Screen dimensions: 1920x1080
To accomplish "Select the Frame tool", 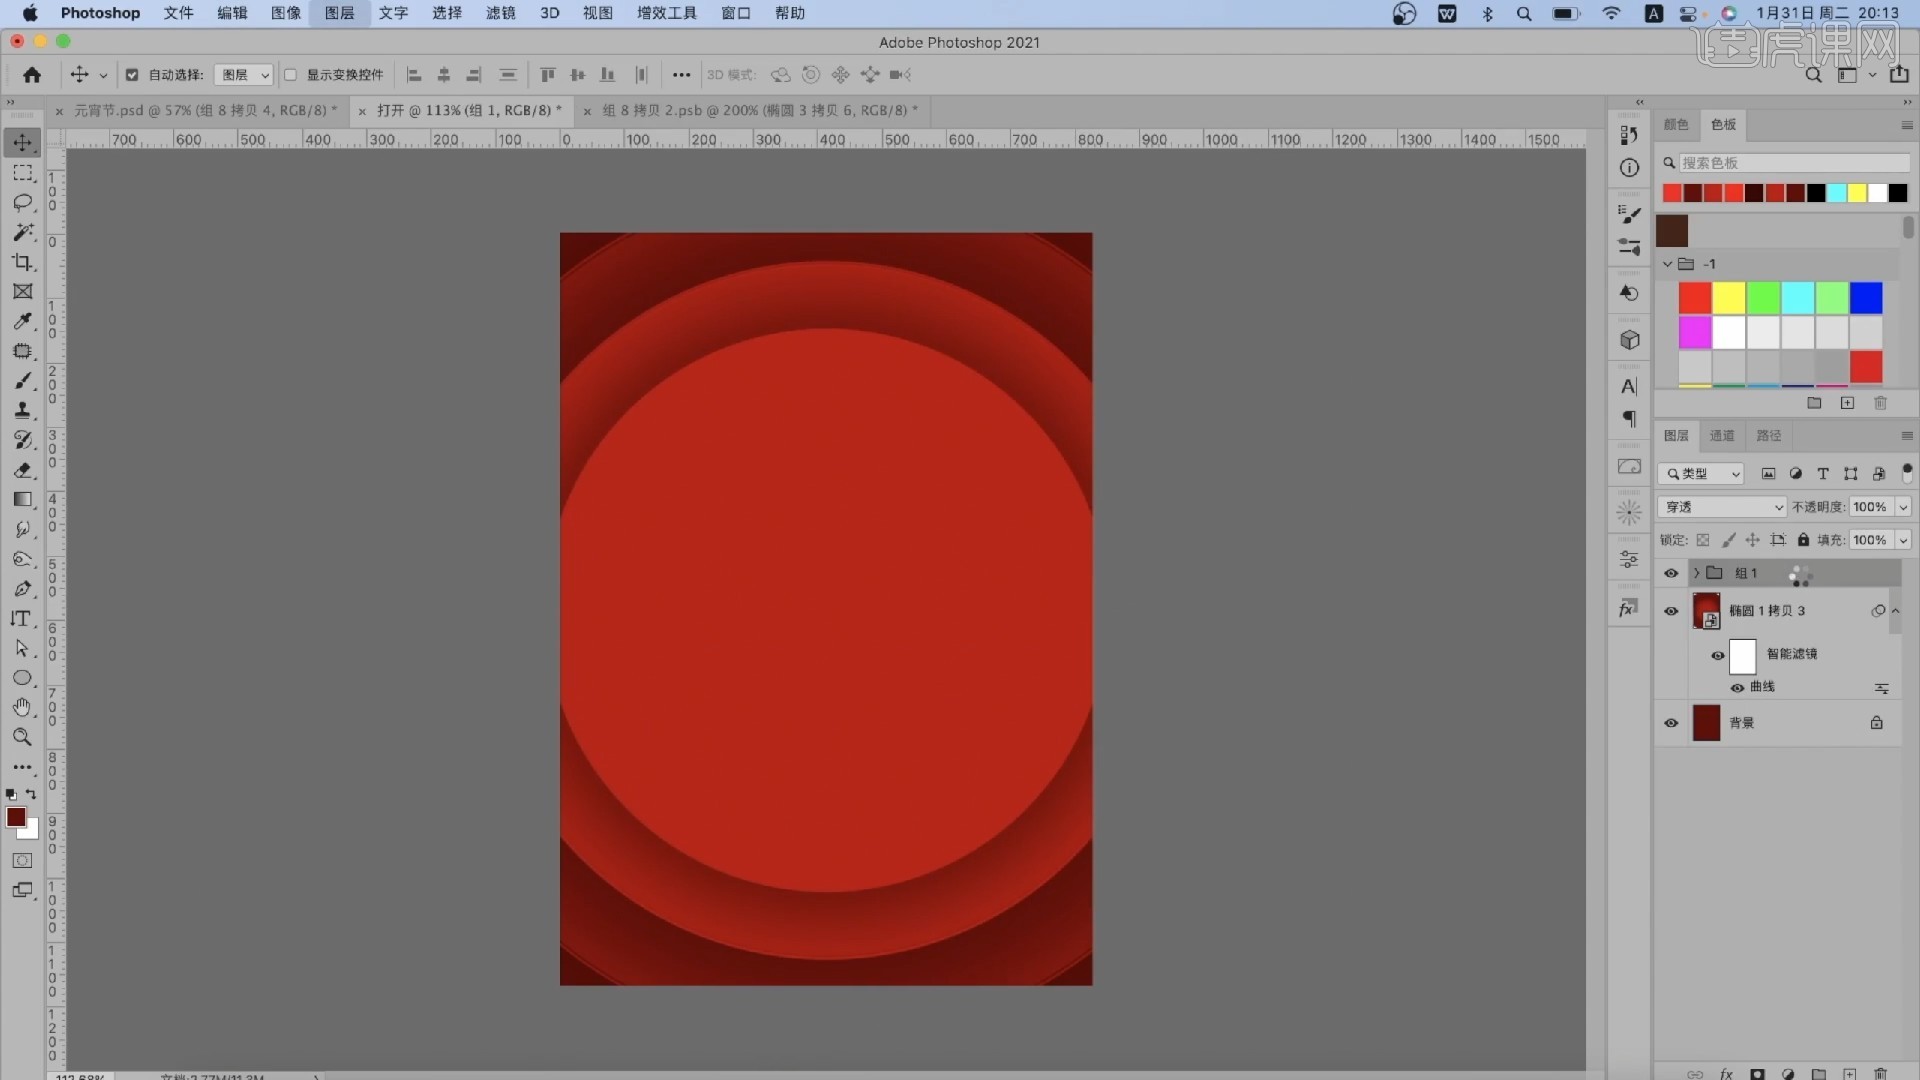I will tap(22, 292).
